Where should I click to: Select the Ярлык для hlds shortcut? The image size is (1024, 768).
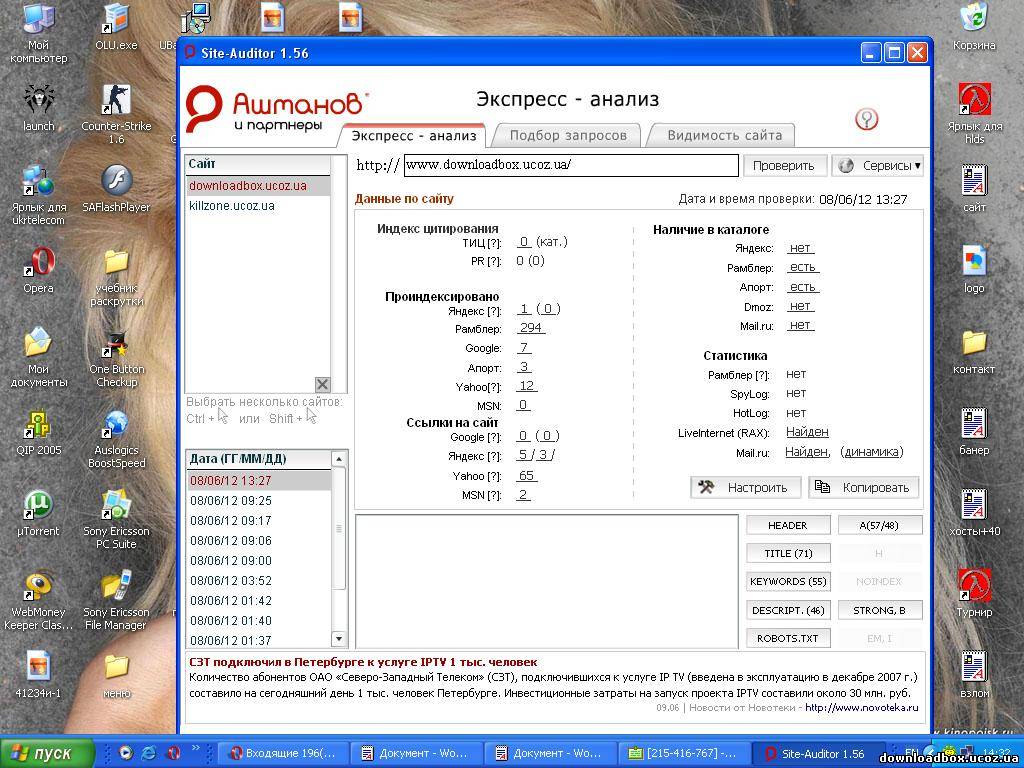pyautogui.click(x=974, y=114)
